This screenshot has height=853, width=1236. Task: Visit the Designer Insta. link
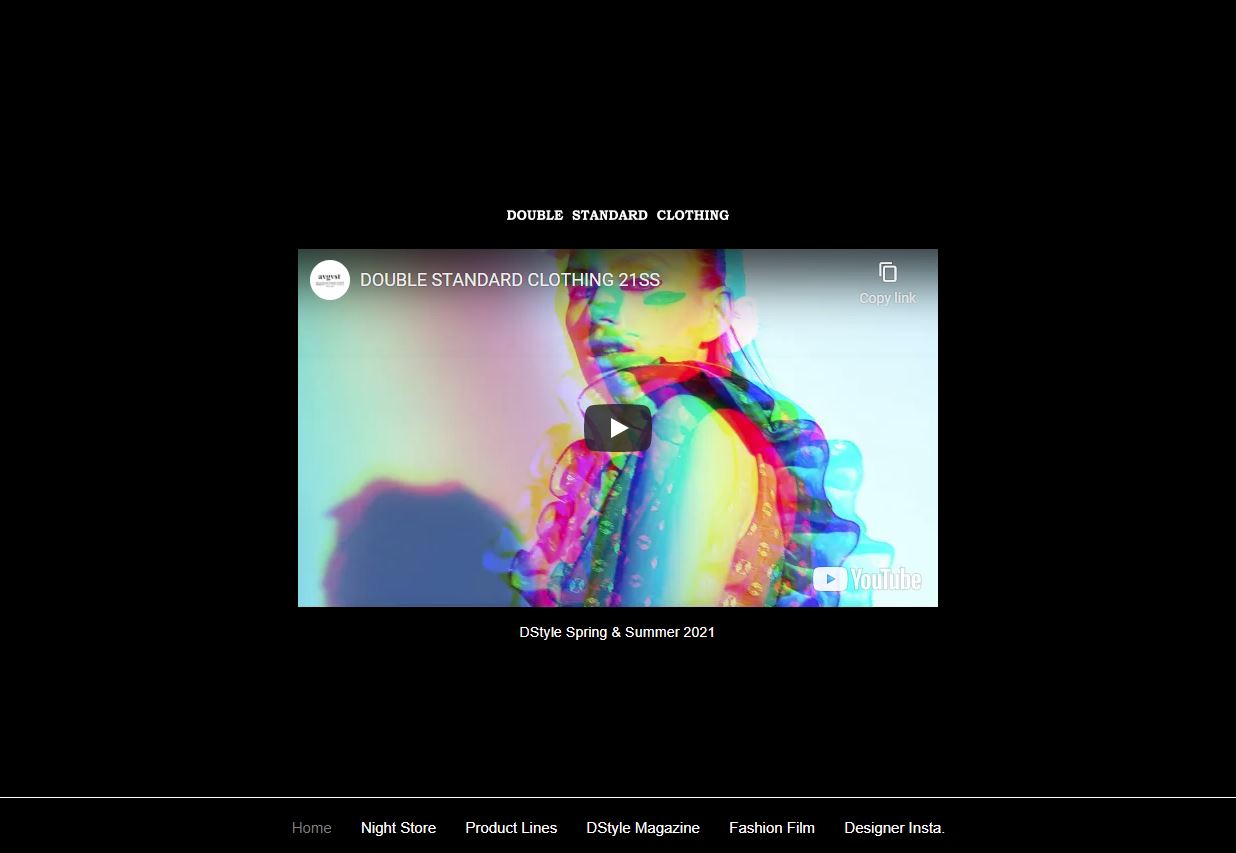[x=894, y=828]
